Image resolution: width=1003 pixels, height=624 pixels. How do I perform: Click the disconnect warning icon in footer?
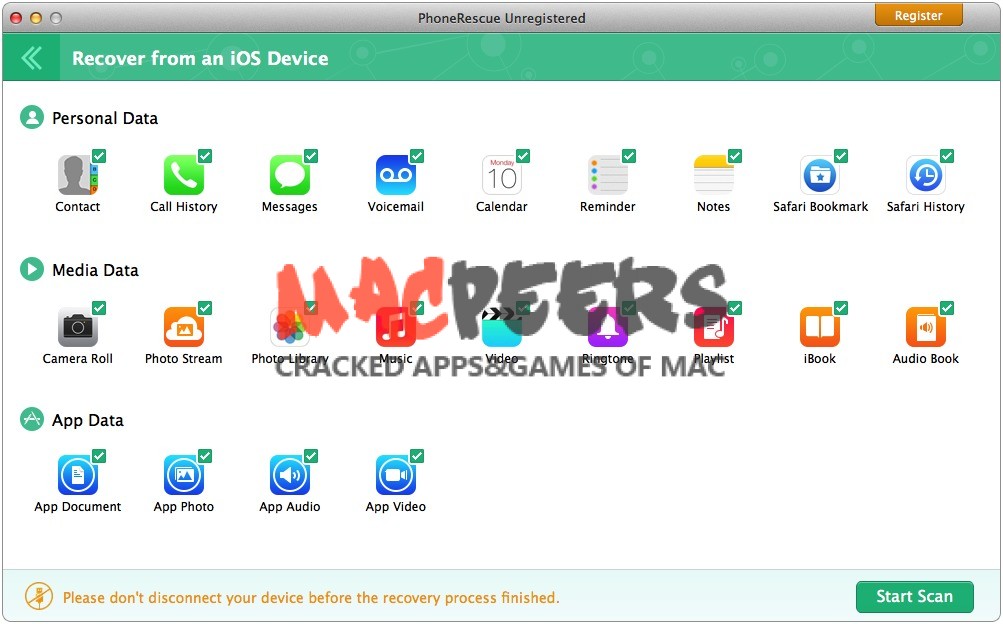coord(39,597)
